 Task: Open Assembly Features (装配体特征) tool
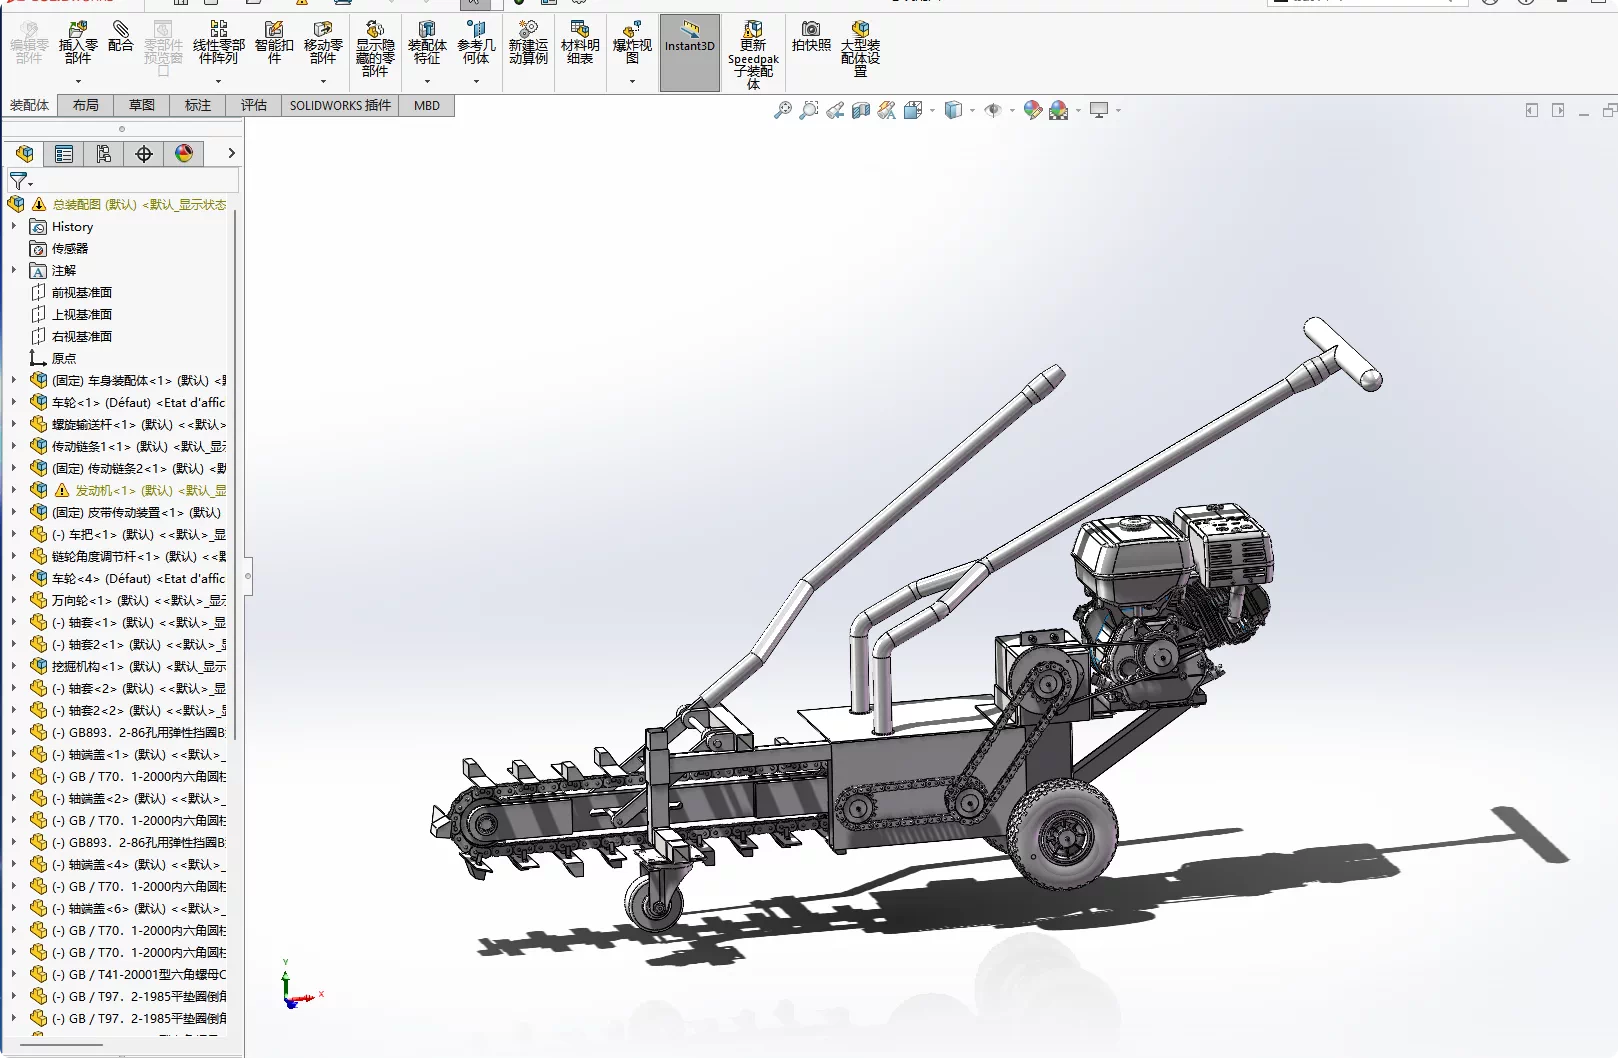(427, 44)
